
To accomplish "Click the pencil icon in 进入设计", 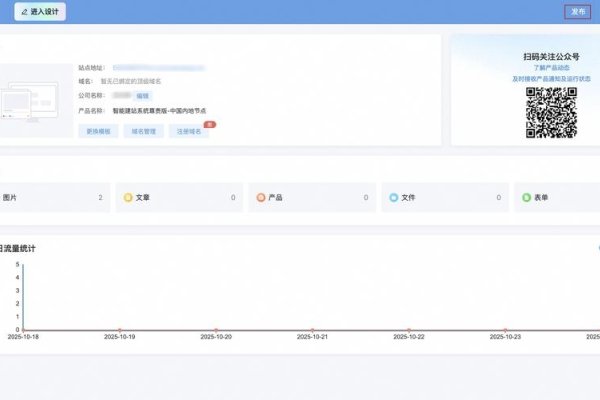I will click(24, 12).
